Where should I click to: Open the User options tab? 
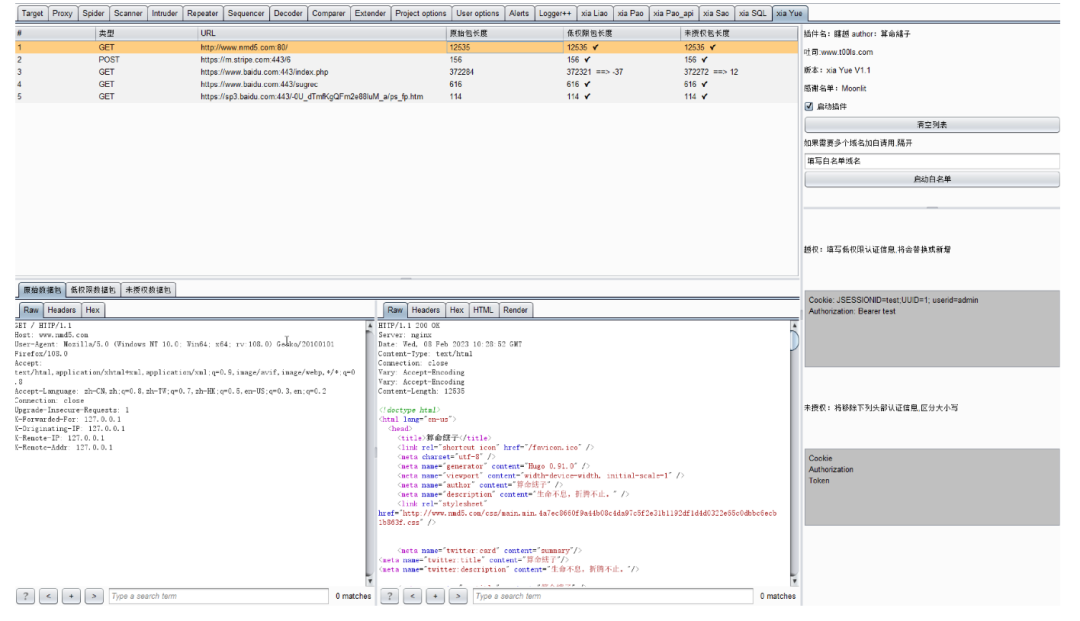477,13
